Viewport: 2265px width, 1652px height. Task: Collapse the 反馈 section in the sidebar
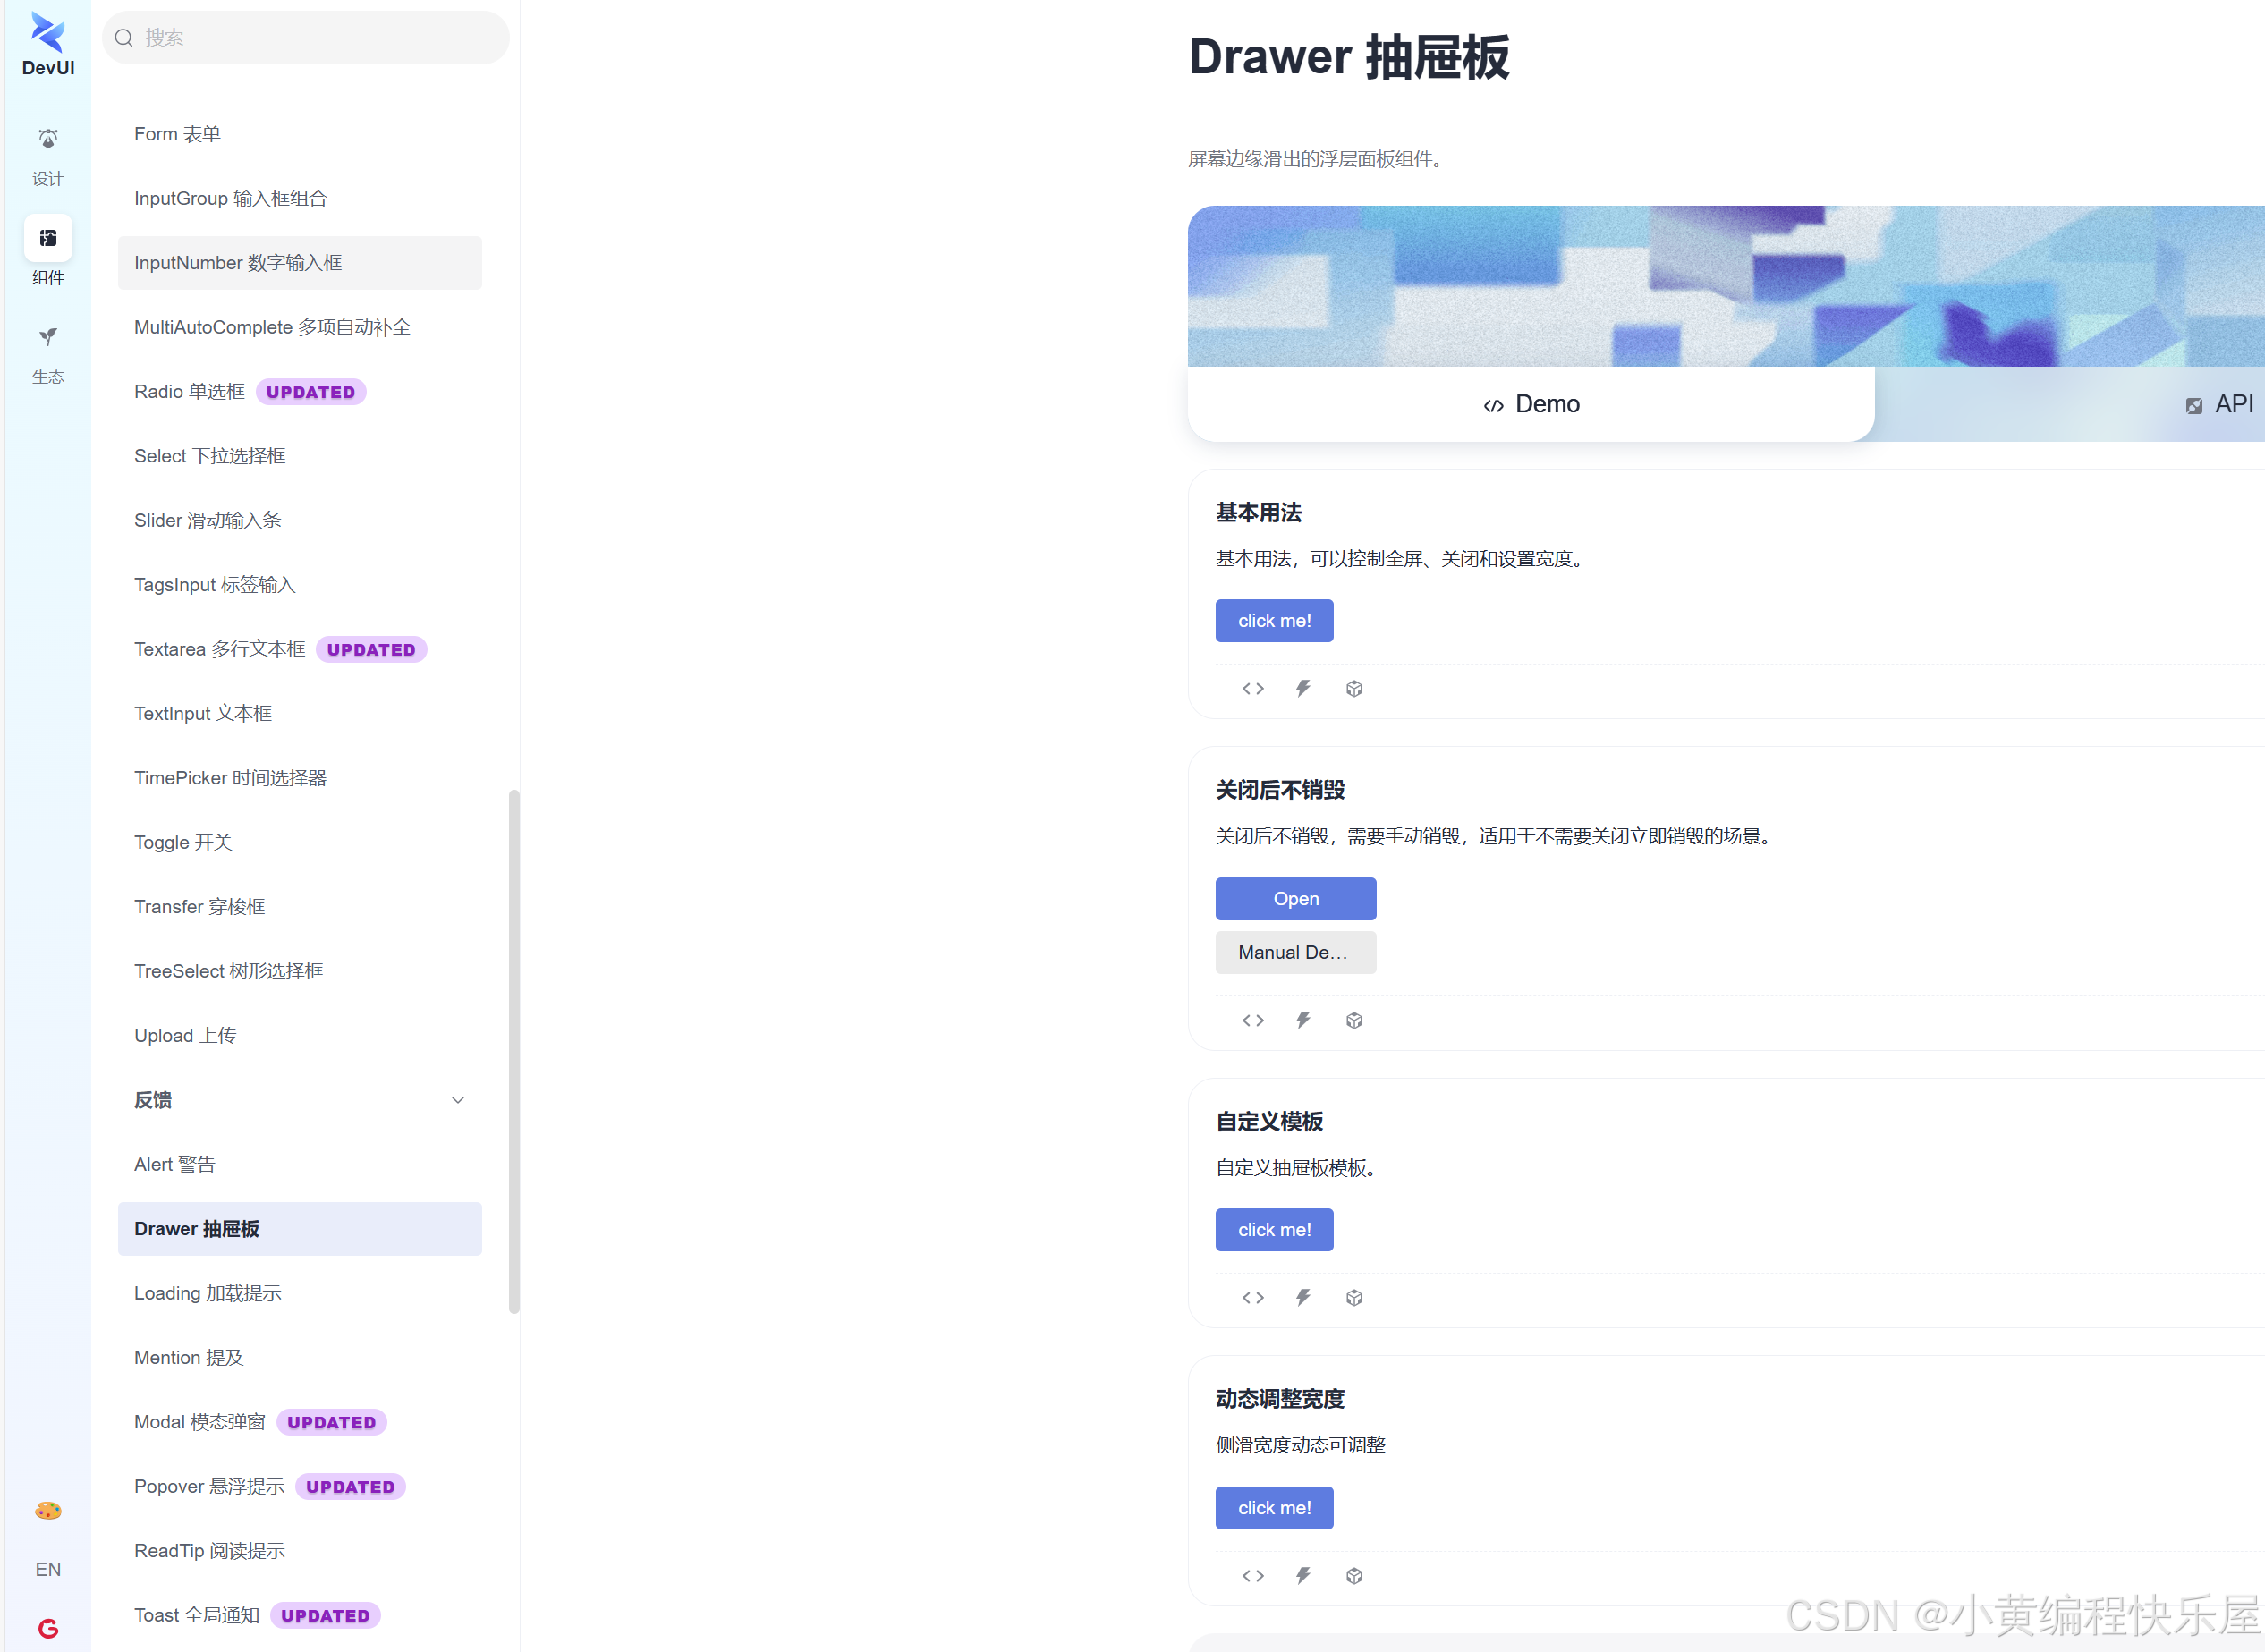pos(458,1099)
